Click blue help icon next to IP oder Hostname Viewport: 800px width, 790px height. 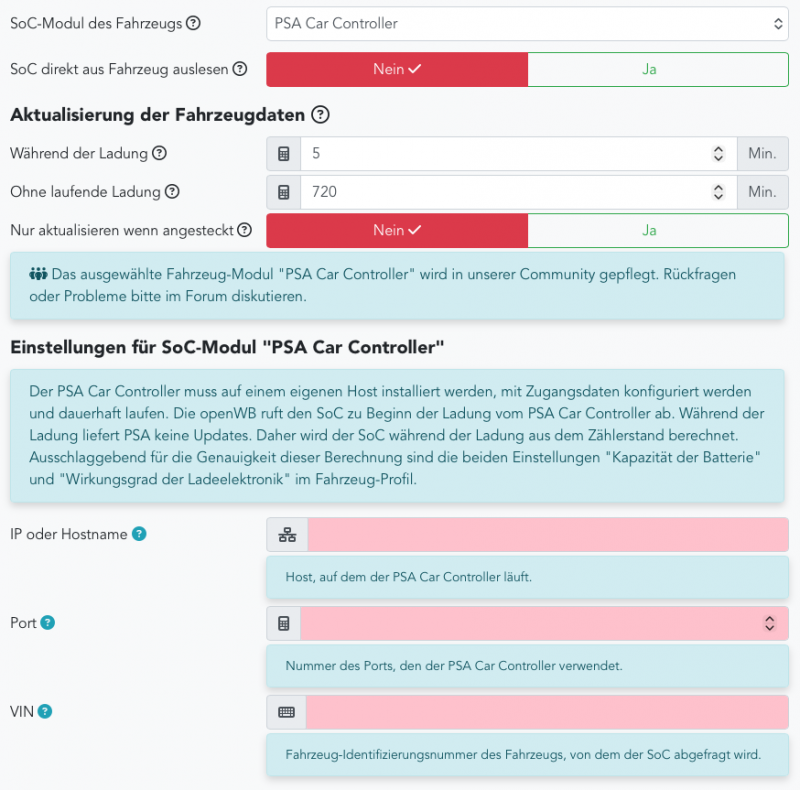coord(139,534)
